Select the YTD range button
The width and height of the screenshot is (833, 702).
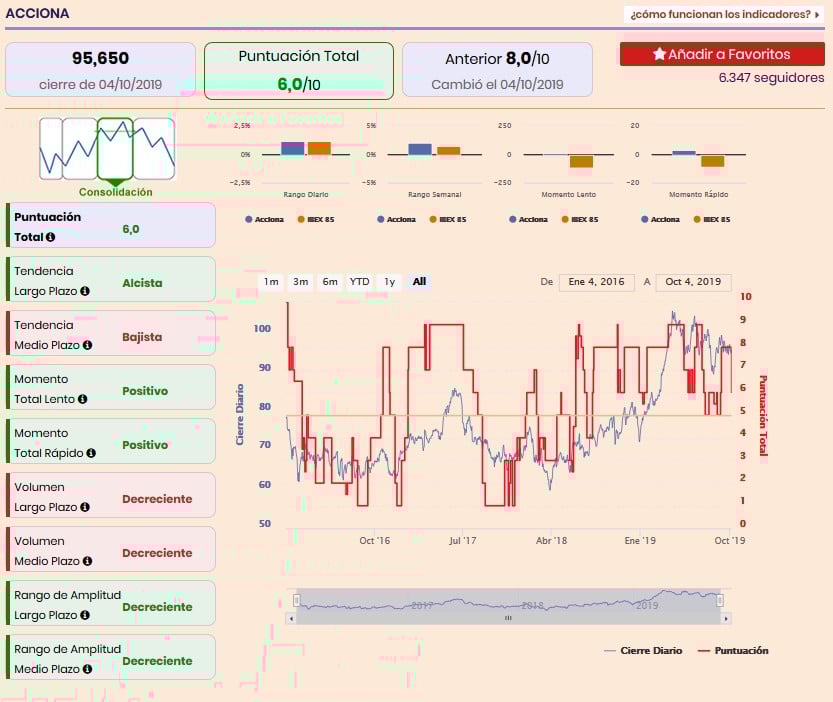[360, 282]
